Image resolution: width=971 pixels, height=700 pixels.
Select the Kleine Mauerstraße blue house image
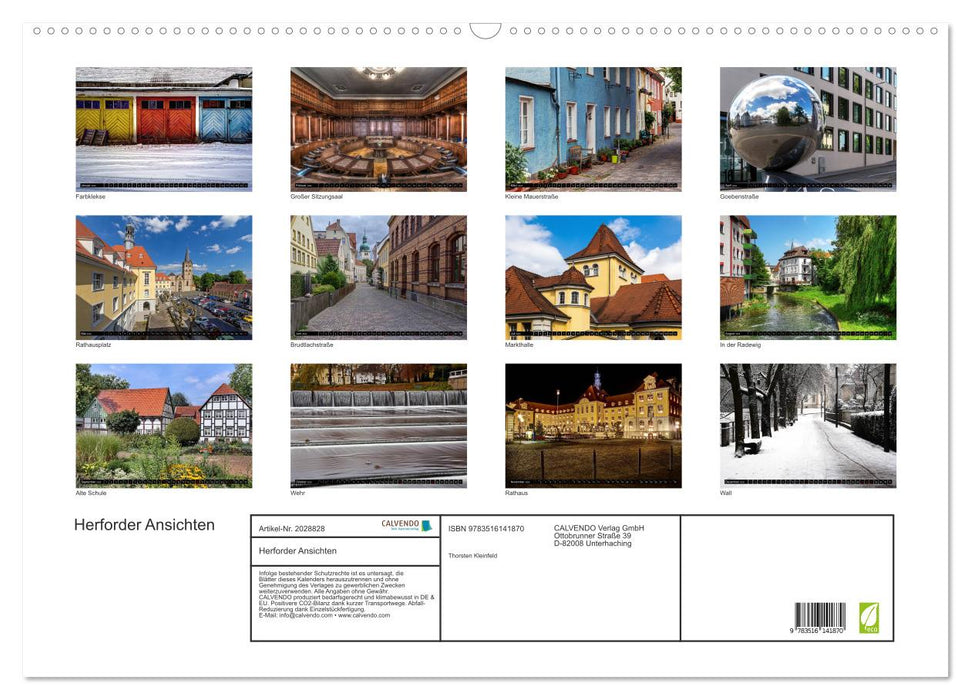pos(592,128)
